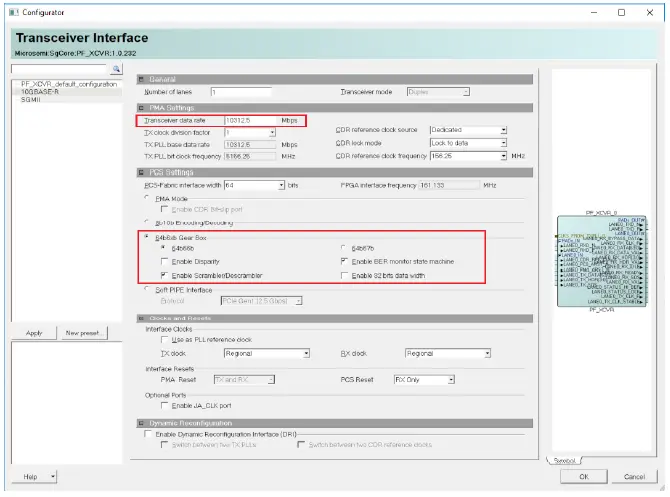The image size is (670, 497).
Task: Toggle Enable CDR Bitslip port checkbox
Action: (164, 209)
